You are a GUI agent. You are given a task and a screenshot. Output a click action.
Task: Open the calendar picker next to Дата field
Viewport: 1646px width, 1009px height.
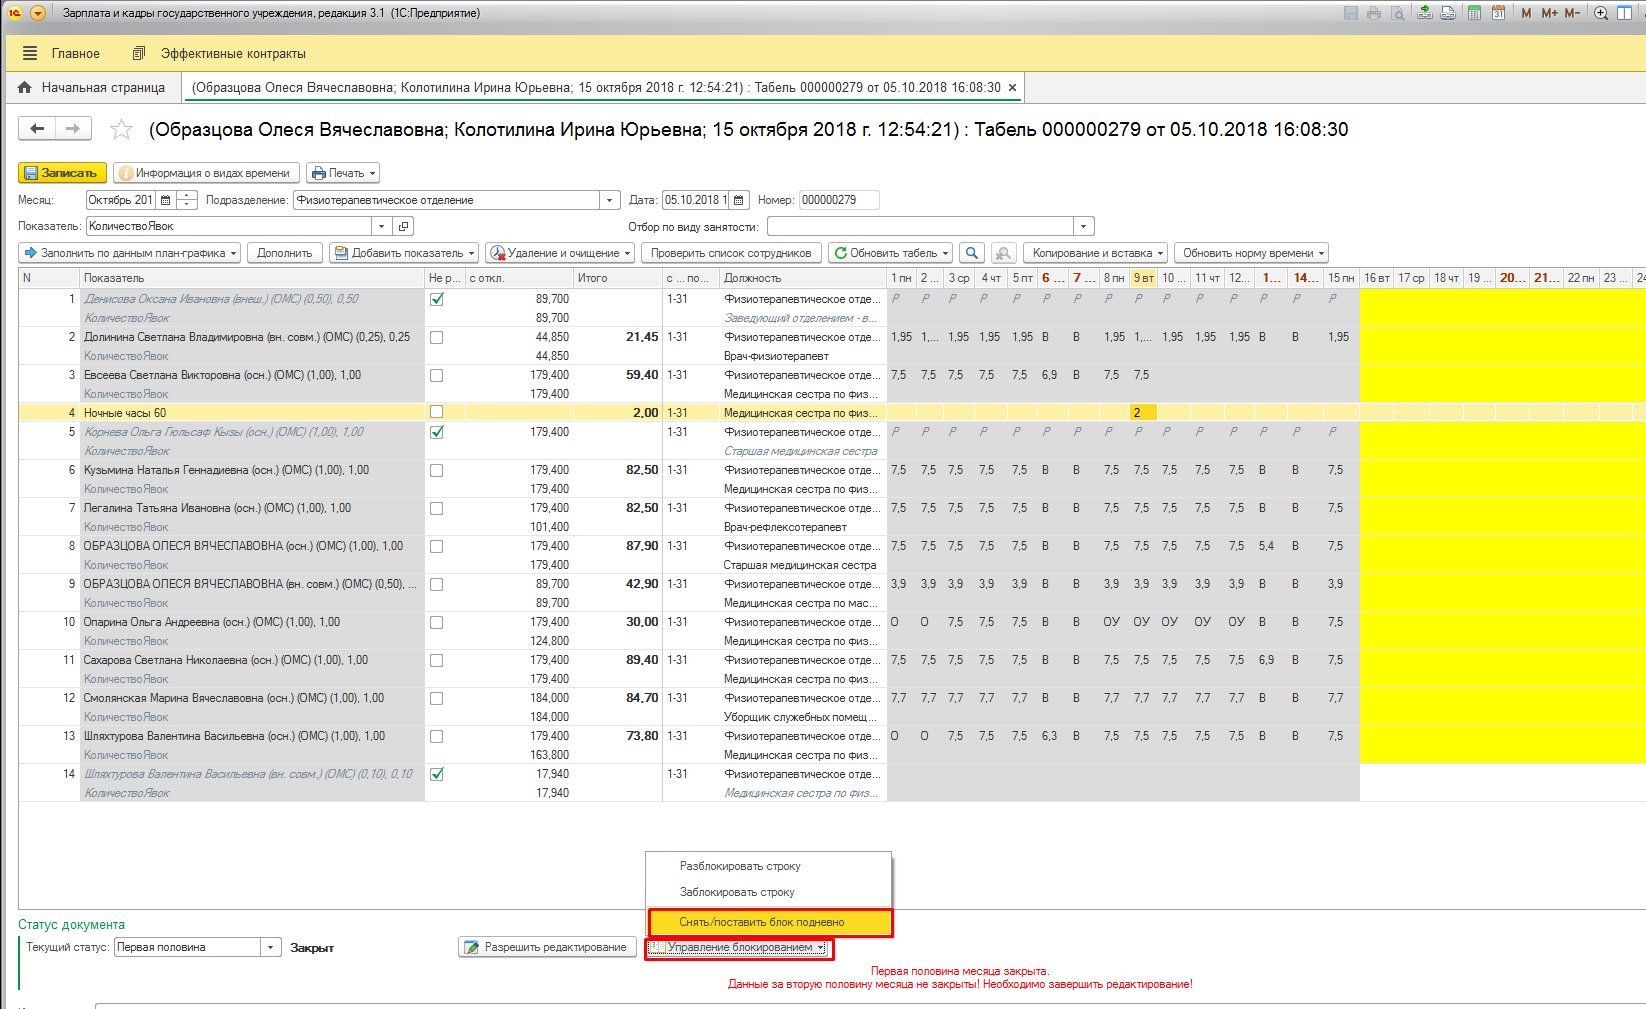point(739,200)
